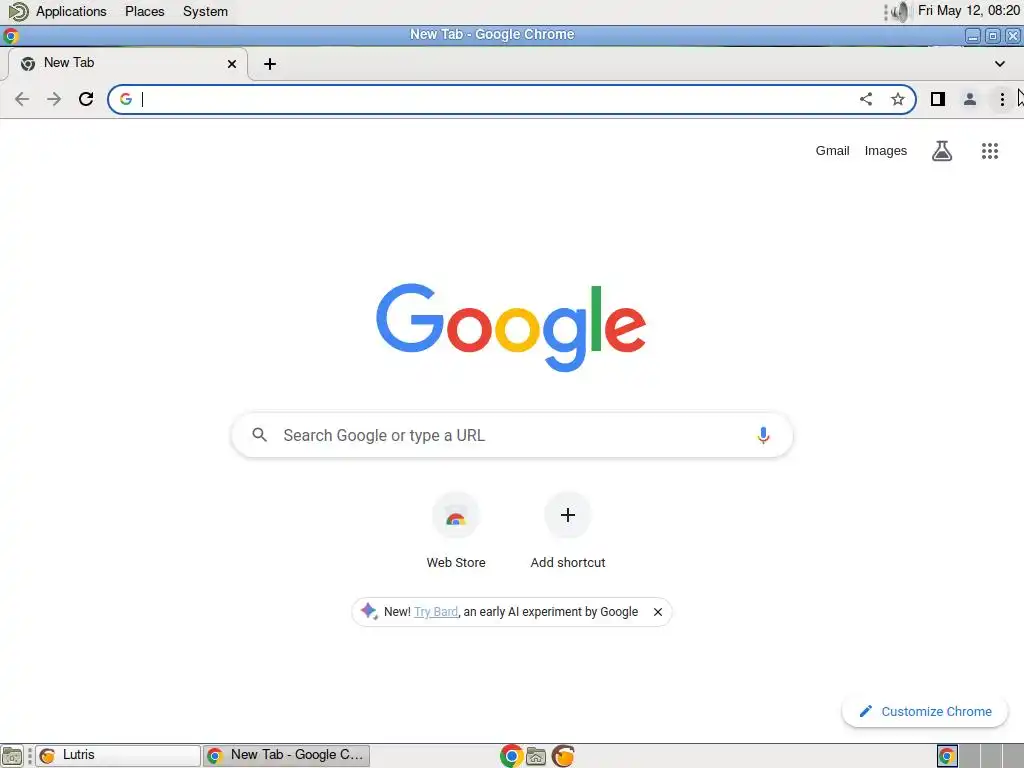The height and width of the screenshot is (768, 1024).
Task: Go back using the back arrow
Action: 22,99
